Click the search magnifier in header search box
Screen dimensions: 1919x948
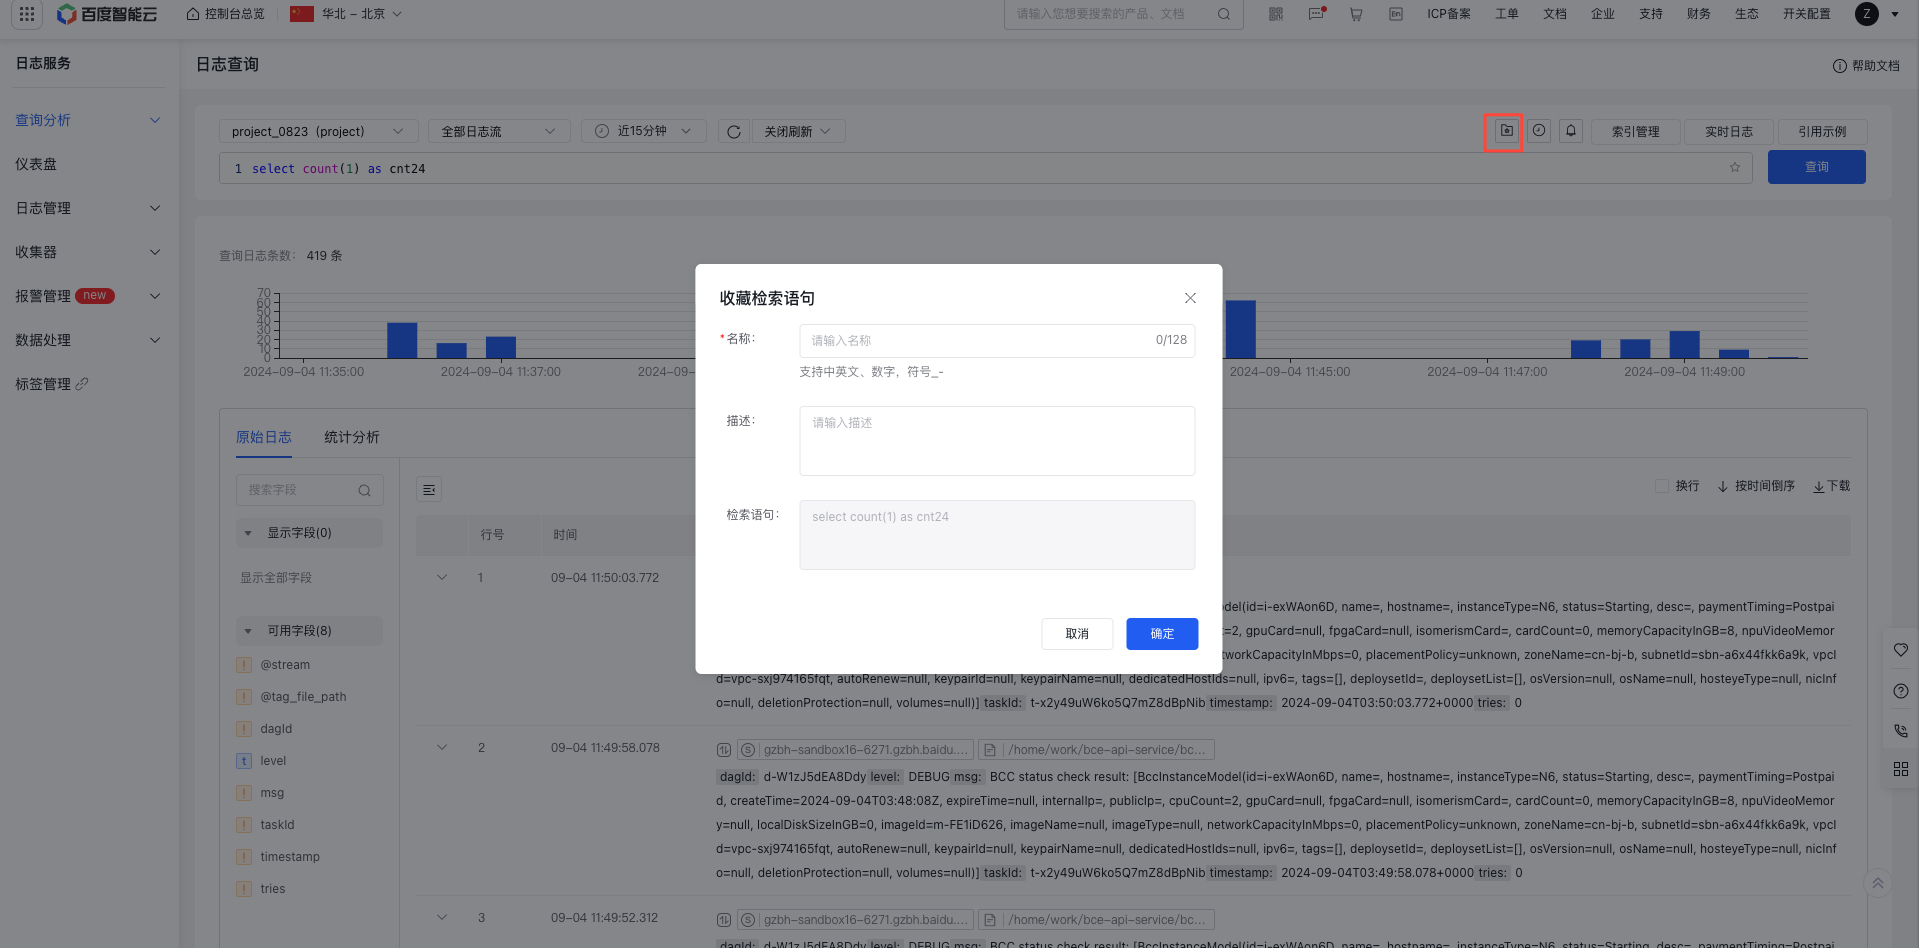1224,14
